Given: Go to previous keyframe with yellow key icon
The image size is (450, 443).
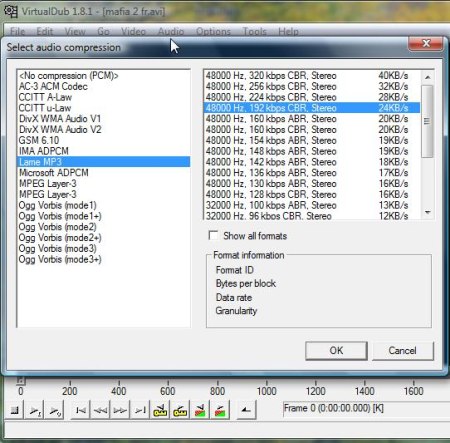Looking at the screenshot, I should (x=160, y=410).
